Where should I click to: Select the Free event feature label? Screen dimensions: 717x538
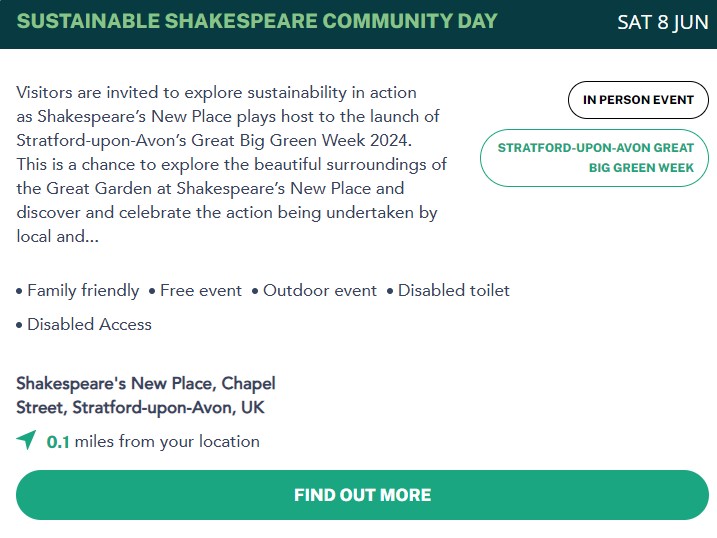tap(201, 290)
